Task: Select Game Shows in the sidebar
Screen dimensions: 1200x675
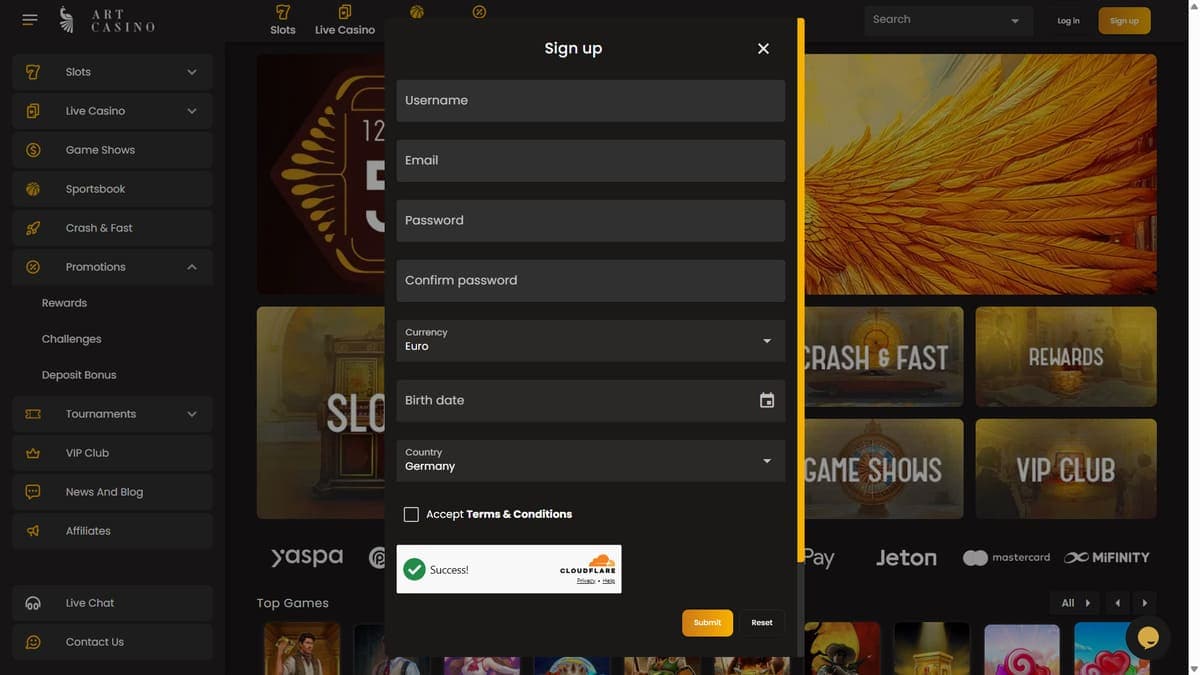Action: tap(112, 150)
